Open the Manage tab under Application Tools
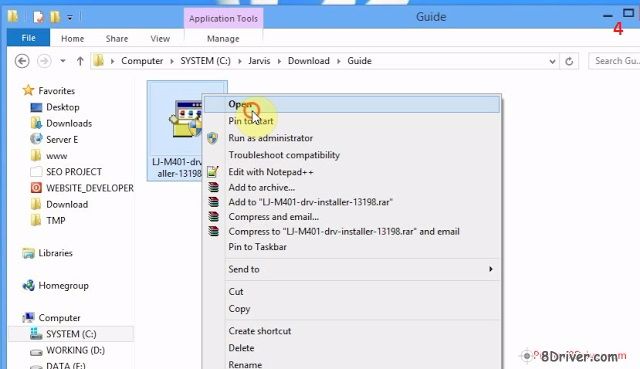Image resolution: width=640 pixels, height=369 pixels. point(223,38)
